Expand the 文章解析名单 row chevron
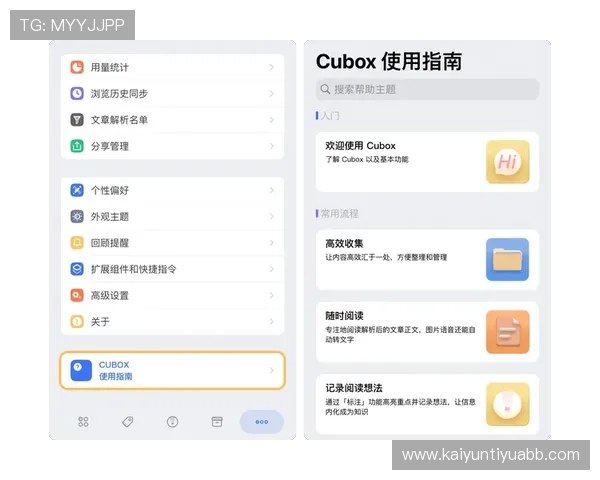 pos(271,120)
